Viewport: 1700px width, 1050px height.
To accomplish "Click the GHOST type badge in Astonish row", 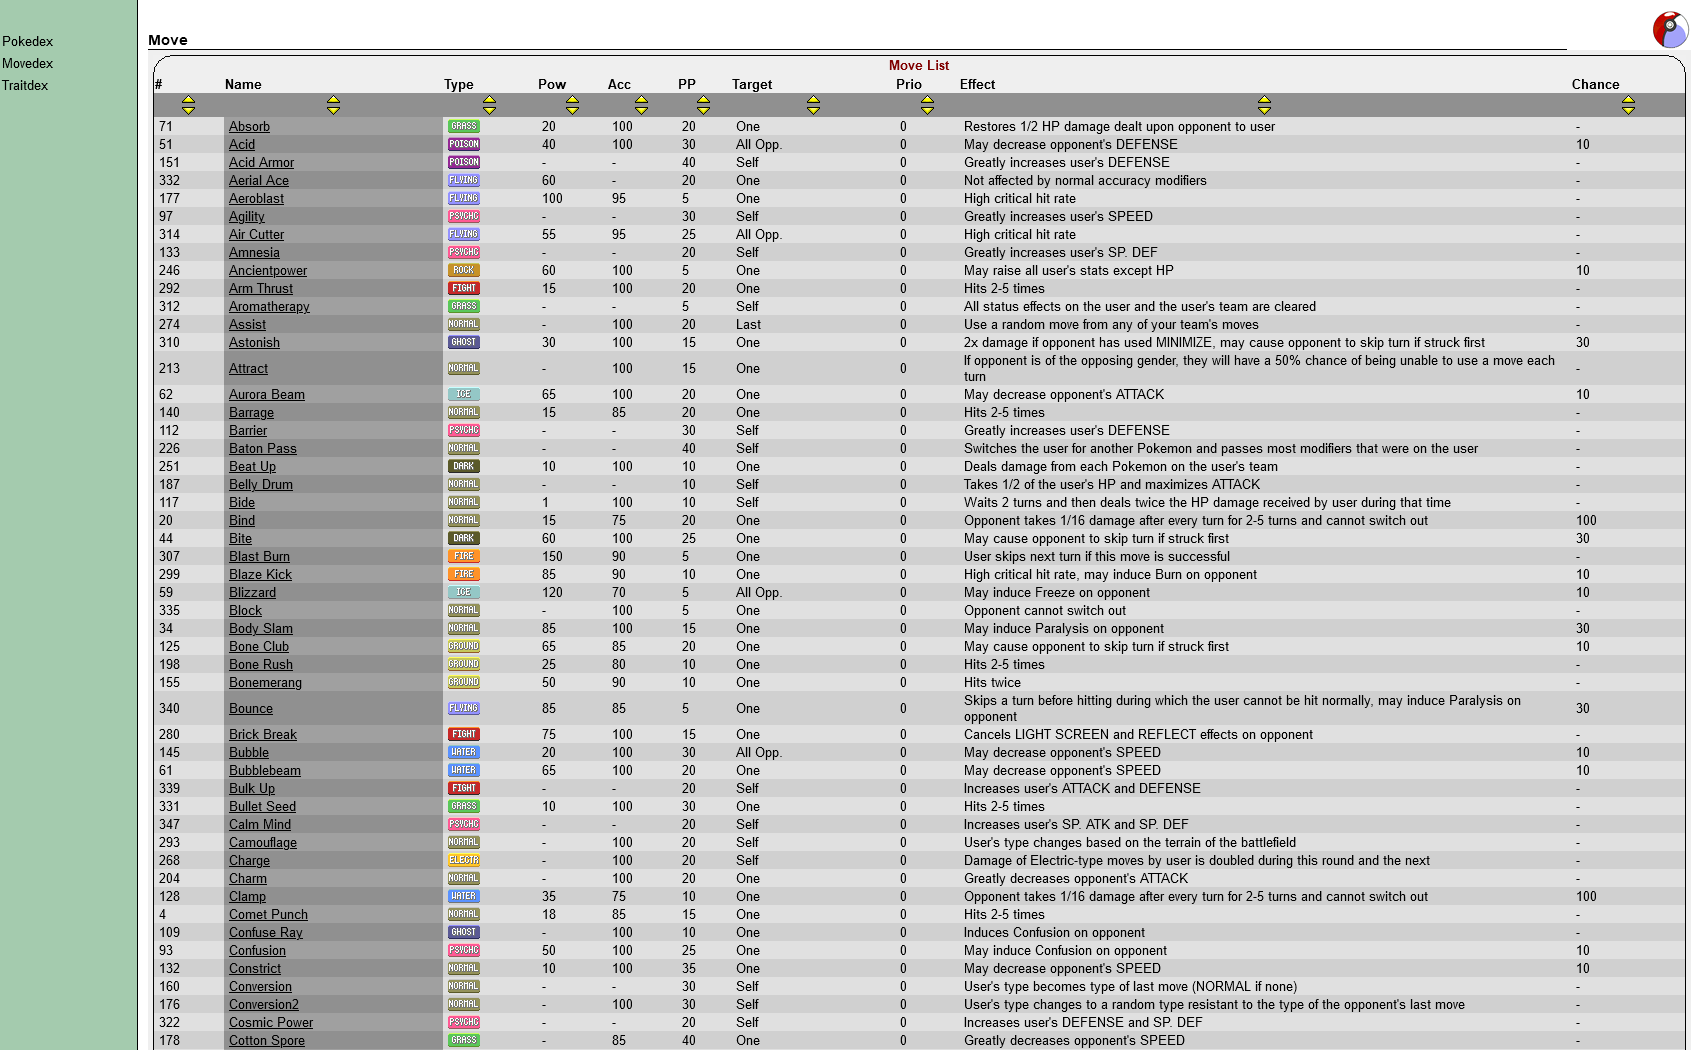I will point(464,342).
